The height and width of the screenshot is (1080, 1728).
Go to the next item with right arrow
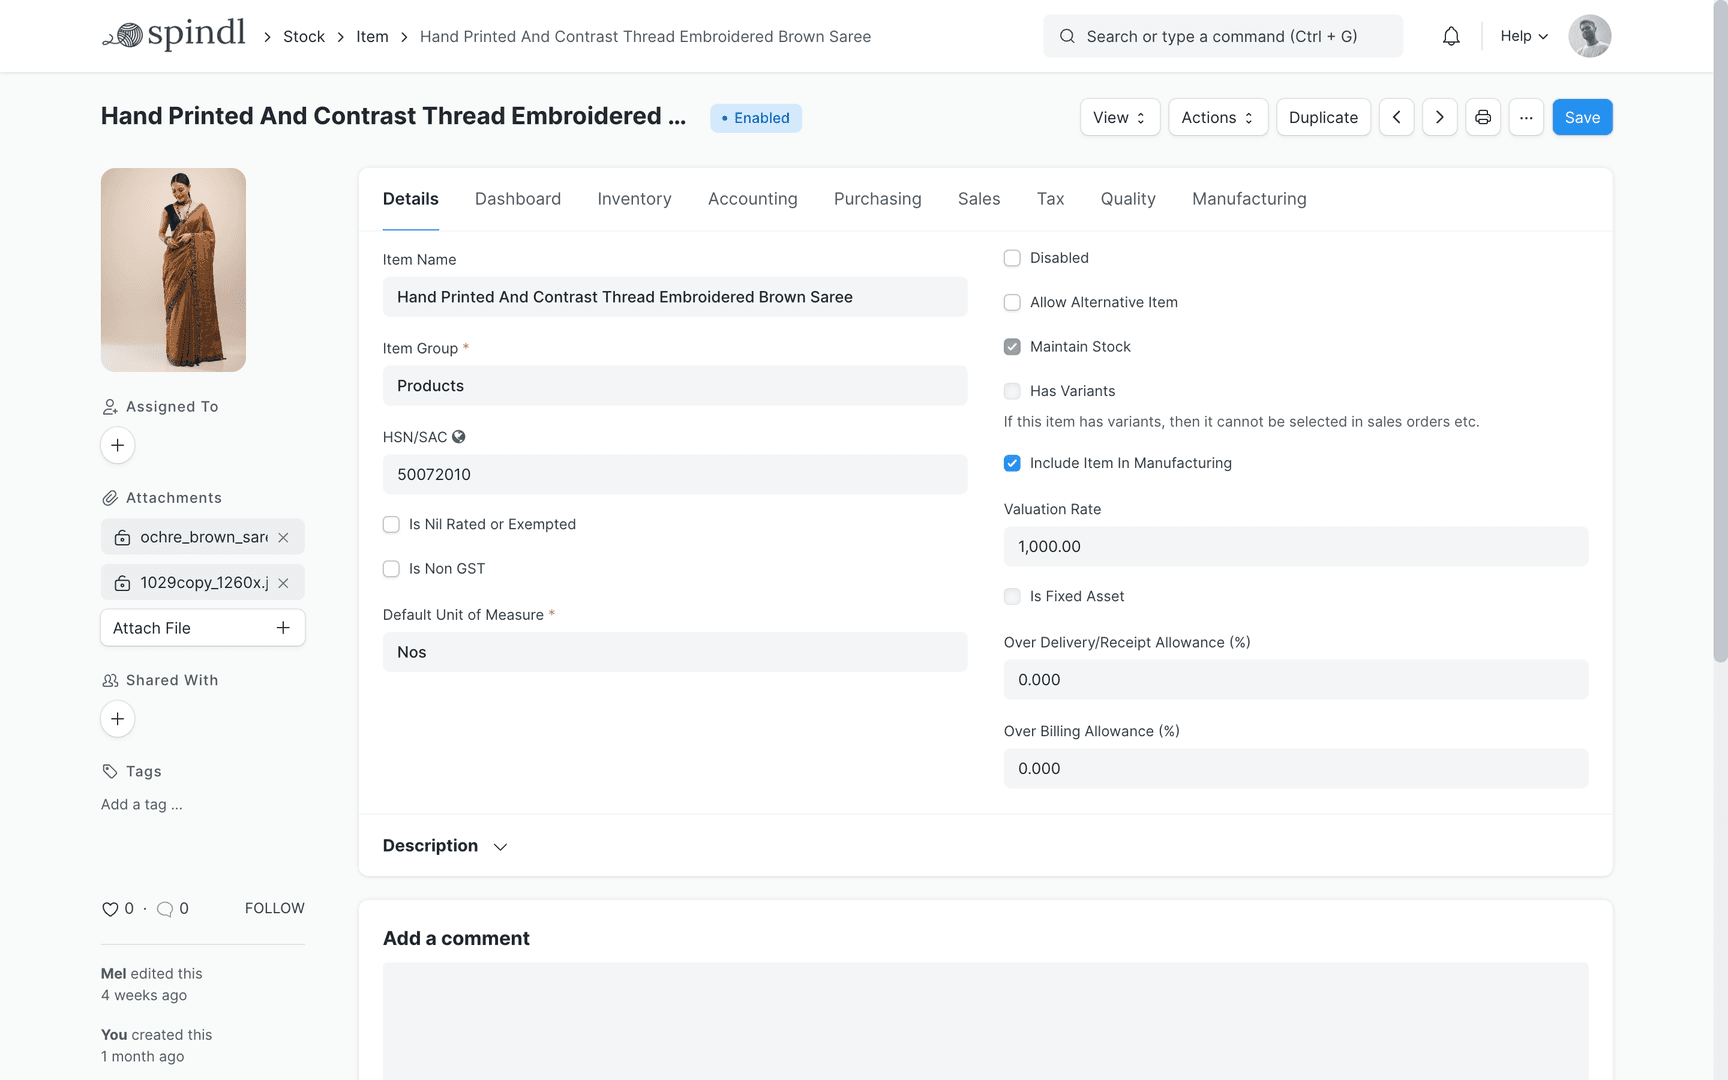coord(1439,117)
